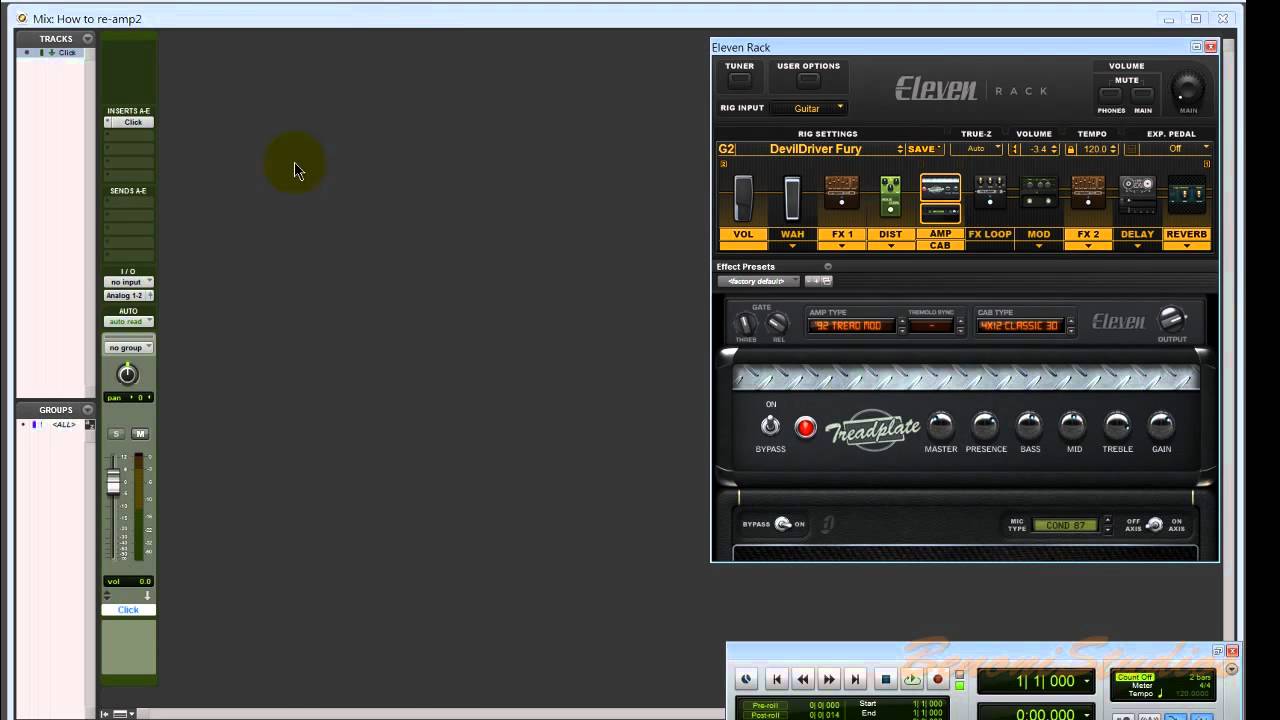Toggle the Count Off button
The image size is (1280, 720).
pos(1134,677)
